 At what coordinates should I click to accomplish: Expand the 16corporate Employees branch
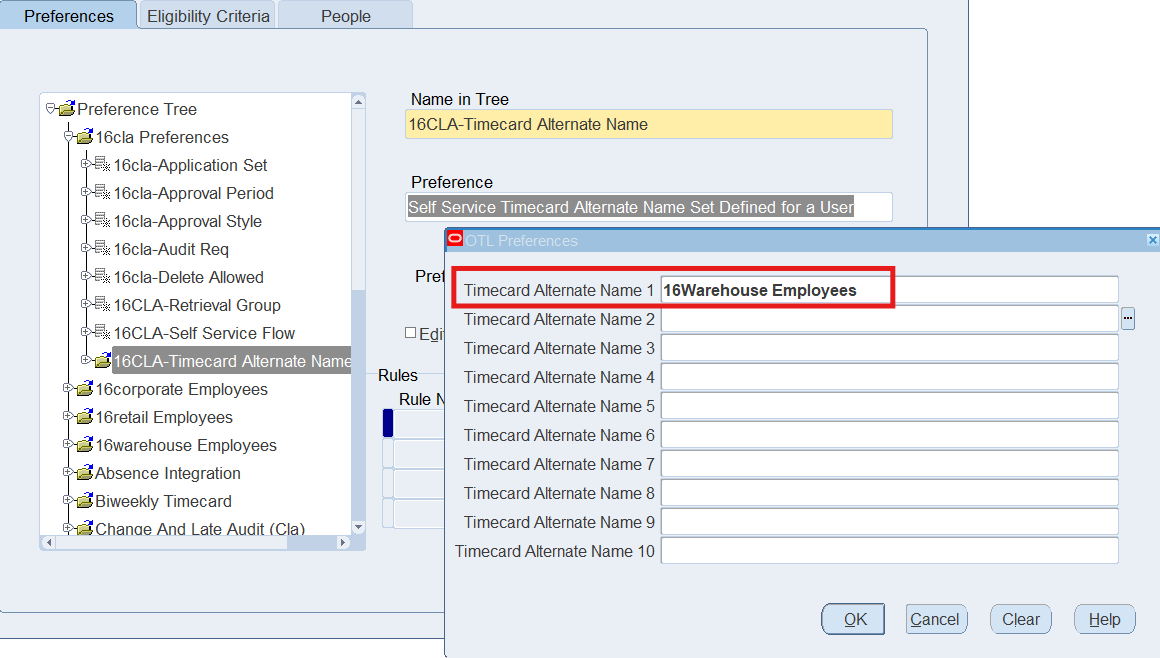point(67,389)
